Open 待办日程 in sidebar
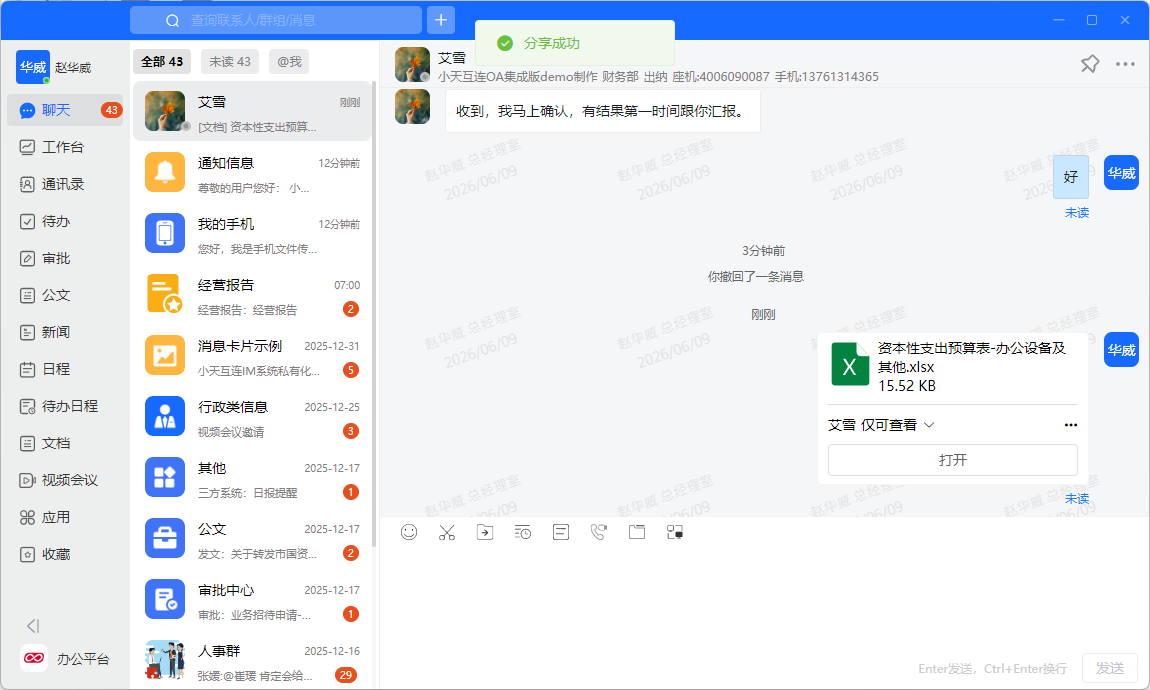This screenshot has width=1150, height=690. pyautogui.click(x=65, y=406)
